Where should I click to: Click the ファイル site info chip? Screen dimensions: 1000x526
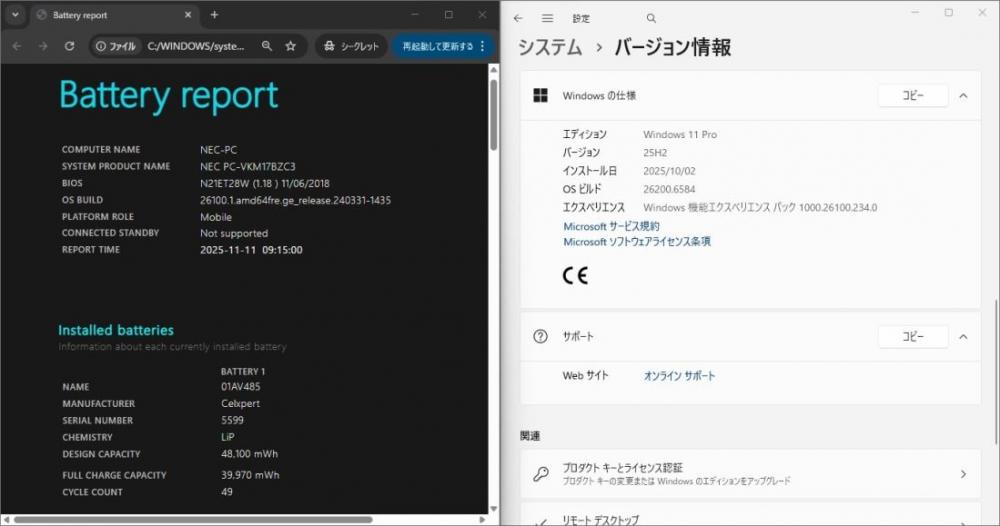click(x=115, y=46)
